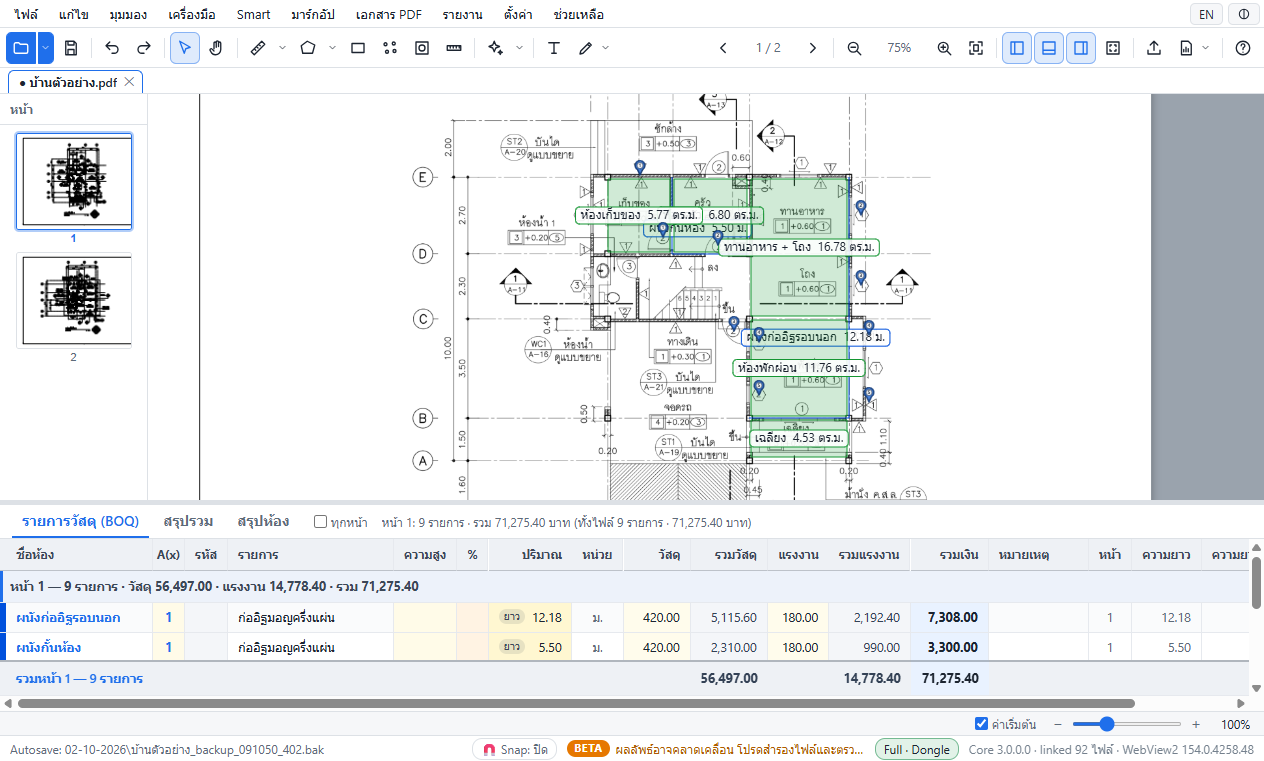
Task: Open help with the question mark icon
Action: pyautogui.click(x=1243, y=48)
